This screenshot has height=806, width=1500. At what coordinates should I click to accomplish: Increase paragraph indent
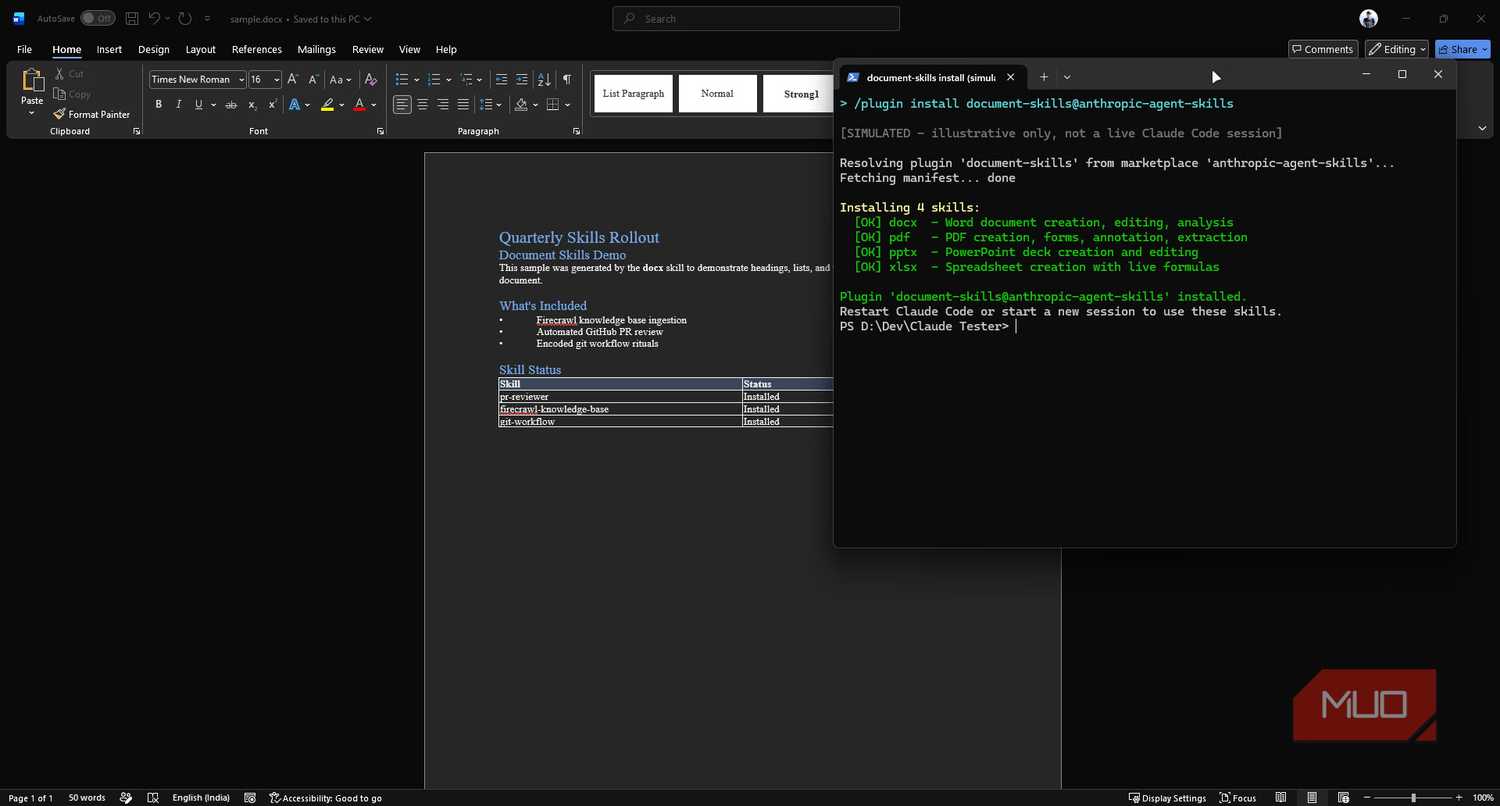click(x=522, y=79)
